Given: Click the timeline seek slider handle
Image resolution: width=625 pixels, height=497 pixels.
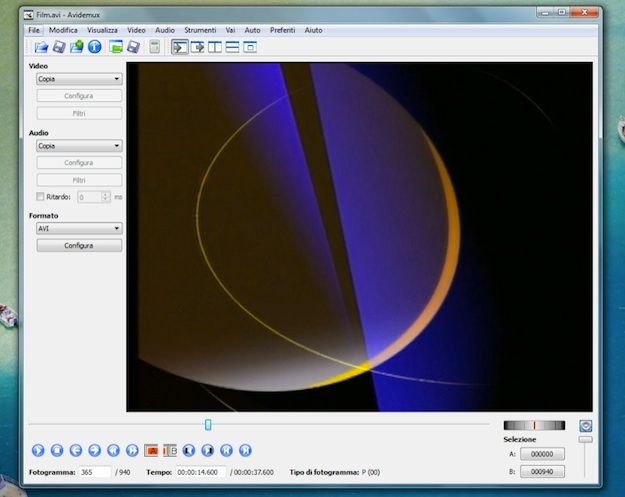Looking at the screenshot, I should click(208, 425).
